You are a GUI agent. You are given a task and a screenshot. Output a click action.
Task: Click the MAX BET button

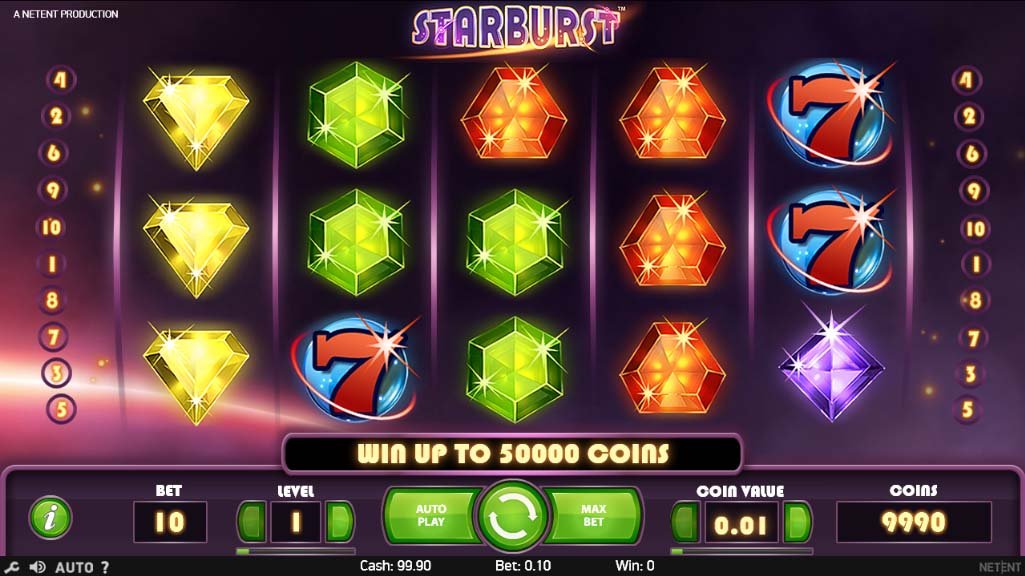pyautogui.click(x=594, y=516)
